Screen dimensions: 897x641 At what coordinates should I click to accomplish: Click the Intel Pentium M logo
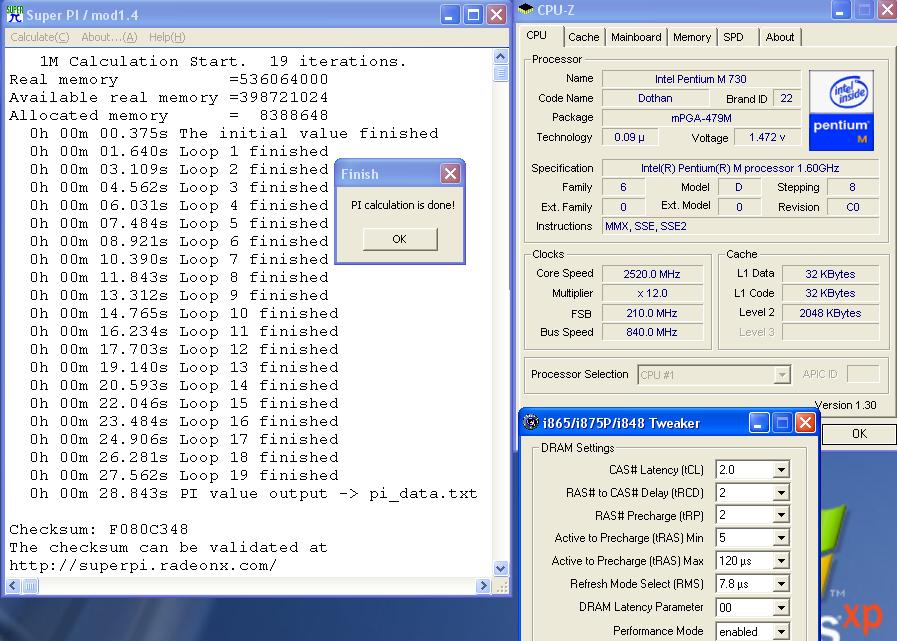click(841, 110)
